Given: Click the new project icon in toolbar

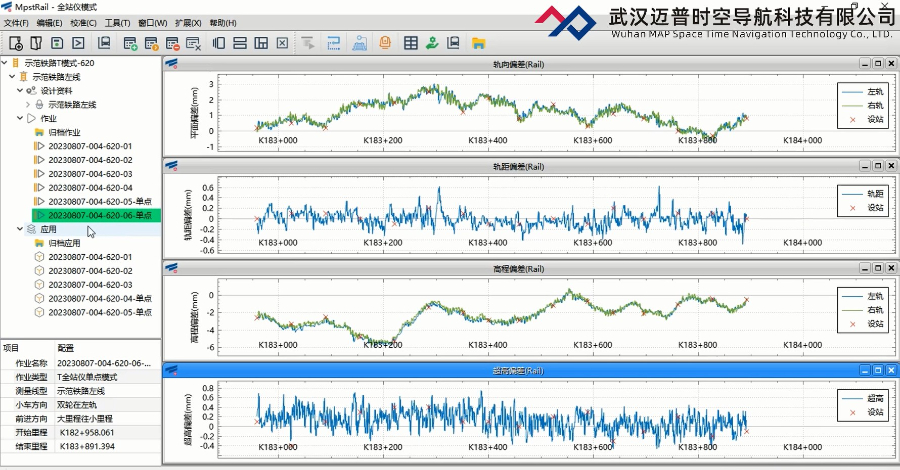Looking at the screenshot, I should 14,43.
